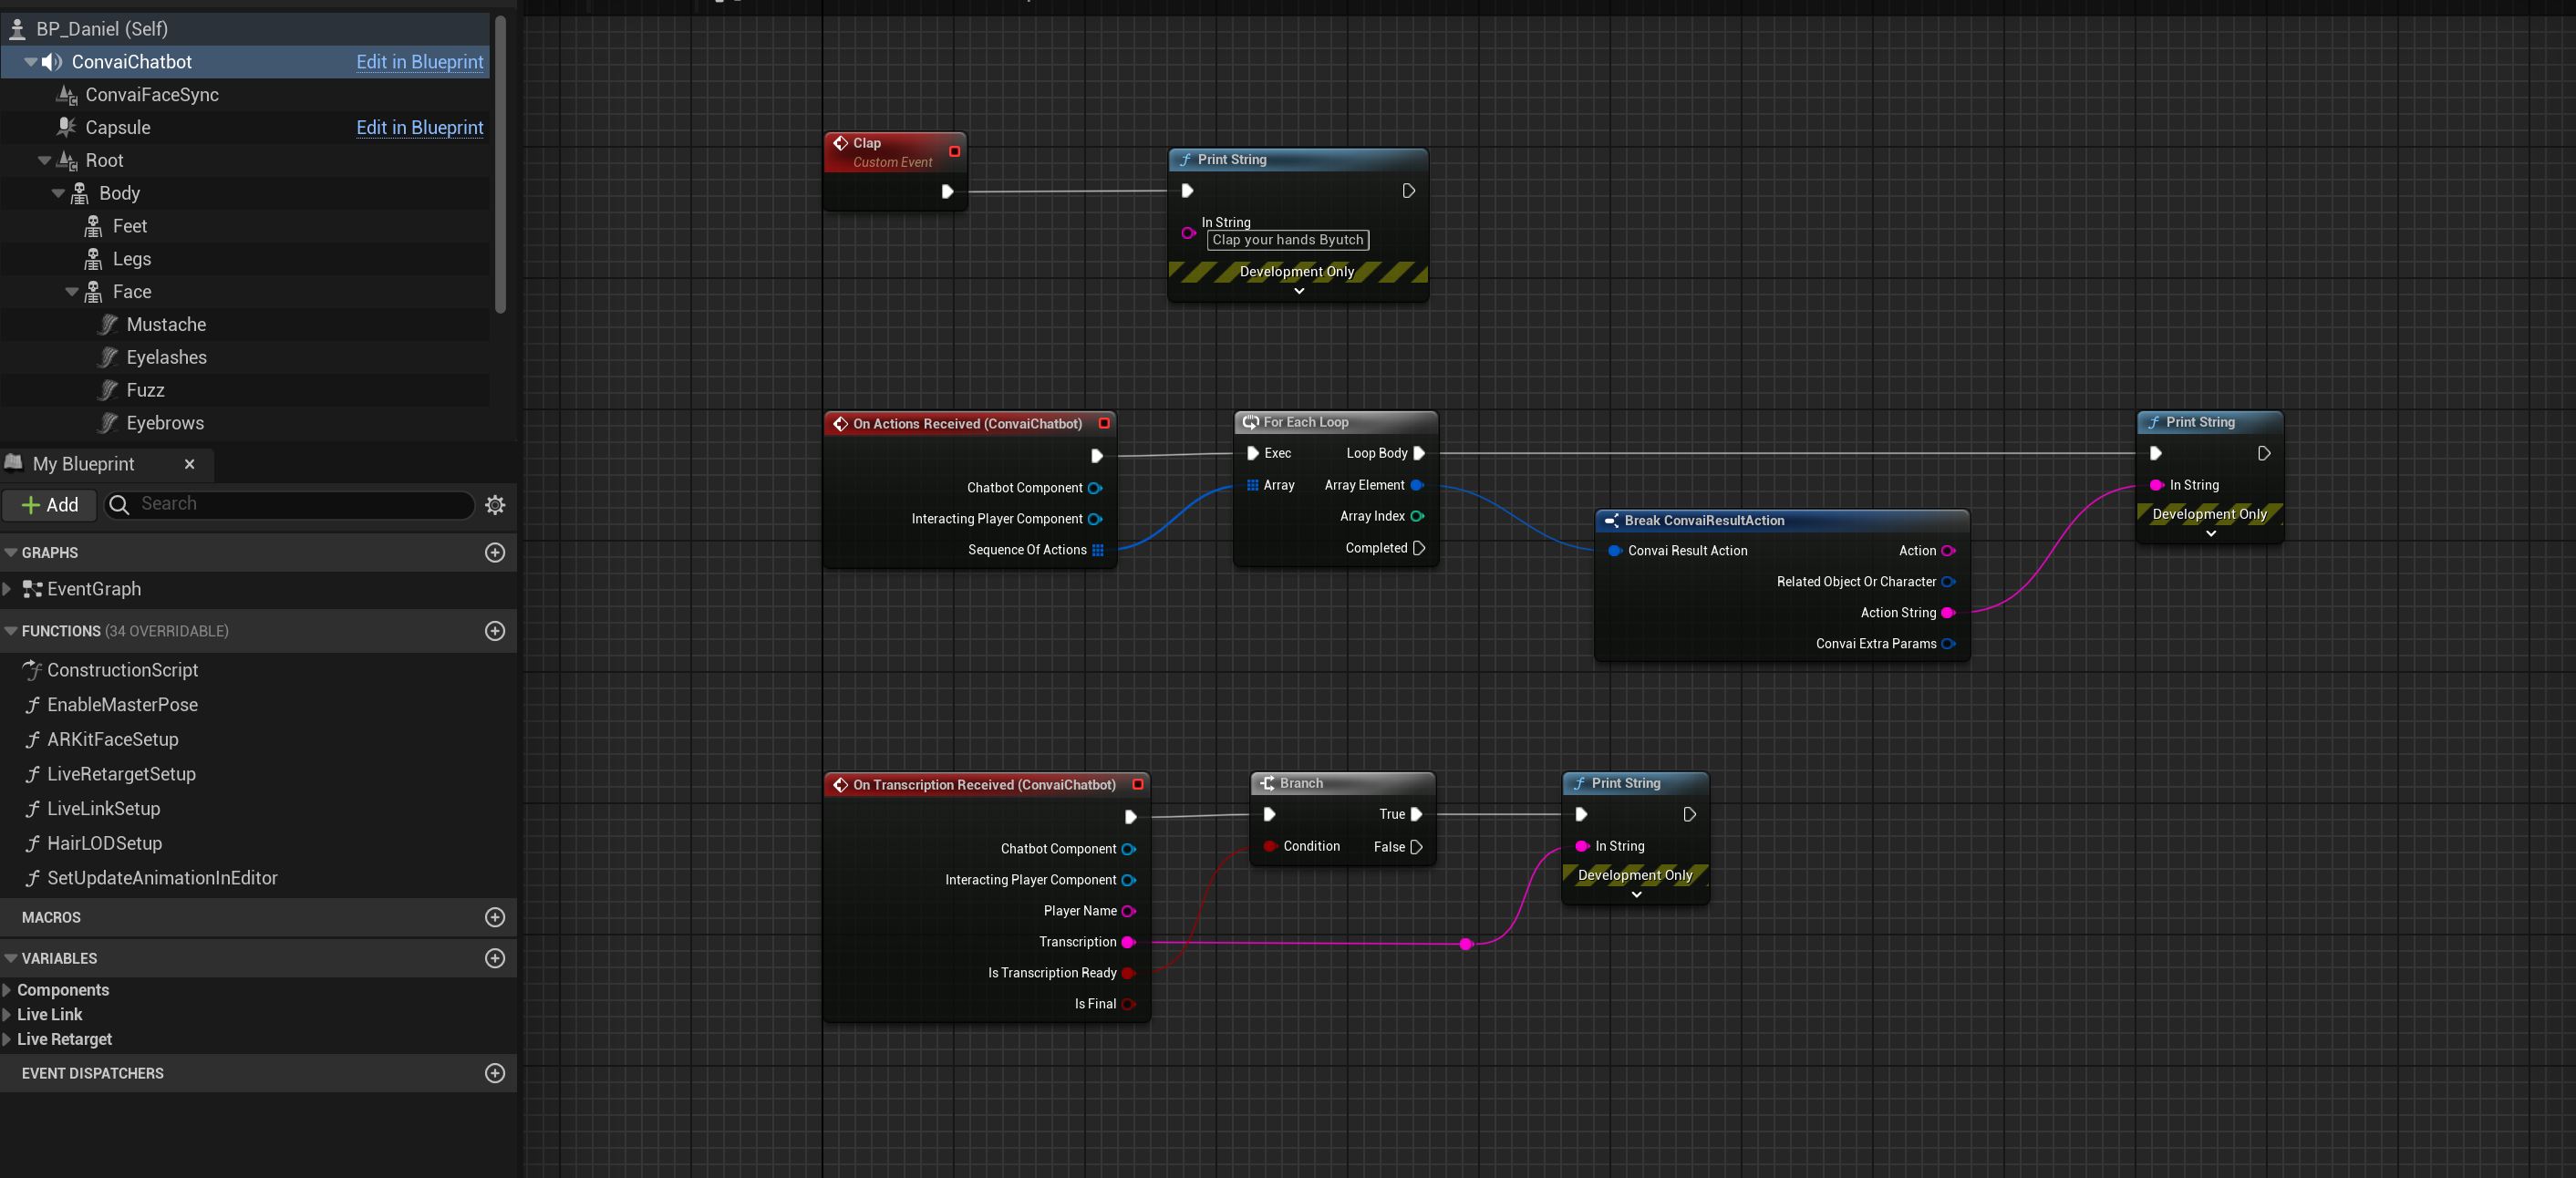Expand Transcription Print String advanced chevron
This screenshot has height=1178, width=2576.
(x=1636, y=895)
